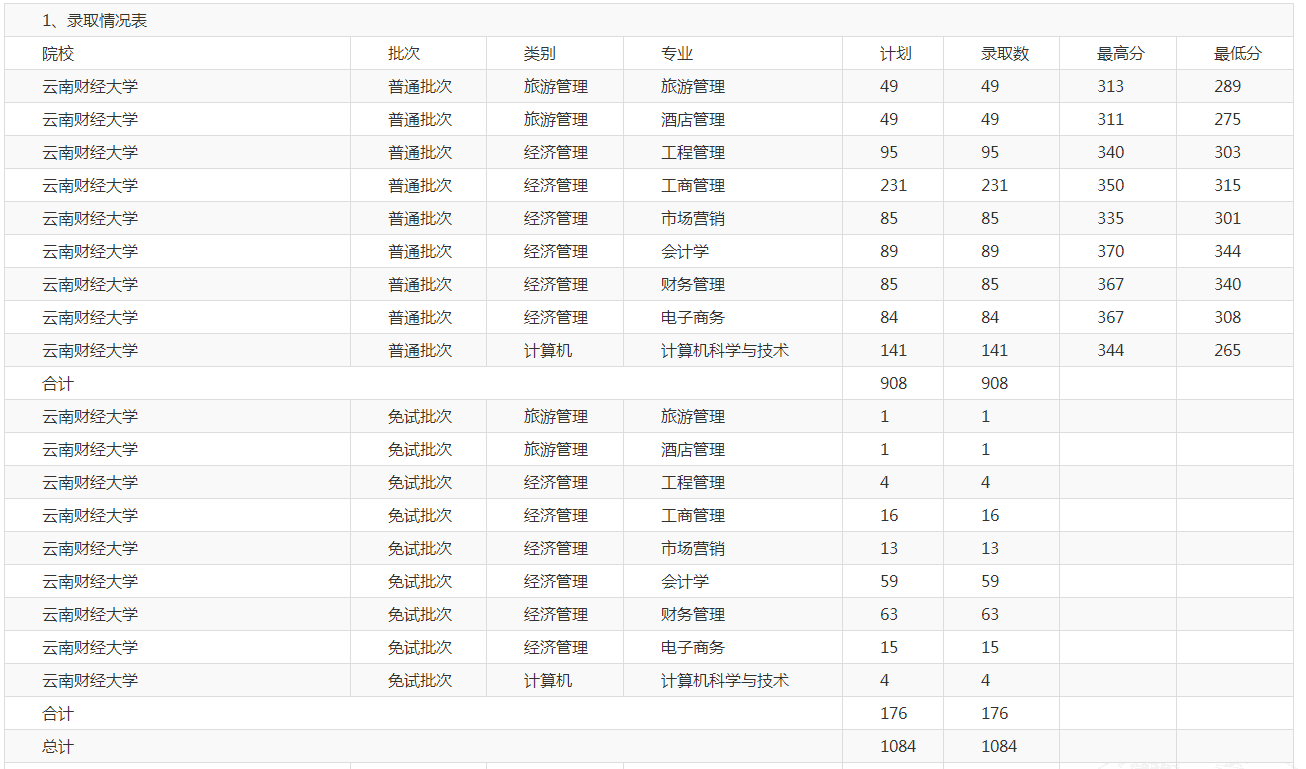
Task: Click the 计划 column header
Action: tap(896, 54)
